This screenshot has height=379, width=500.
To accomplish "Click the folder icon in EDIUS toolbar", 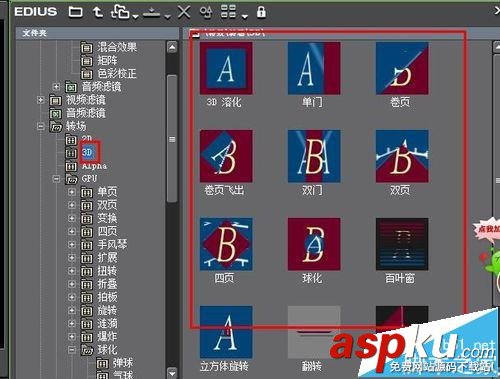I will click(75, 12).
